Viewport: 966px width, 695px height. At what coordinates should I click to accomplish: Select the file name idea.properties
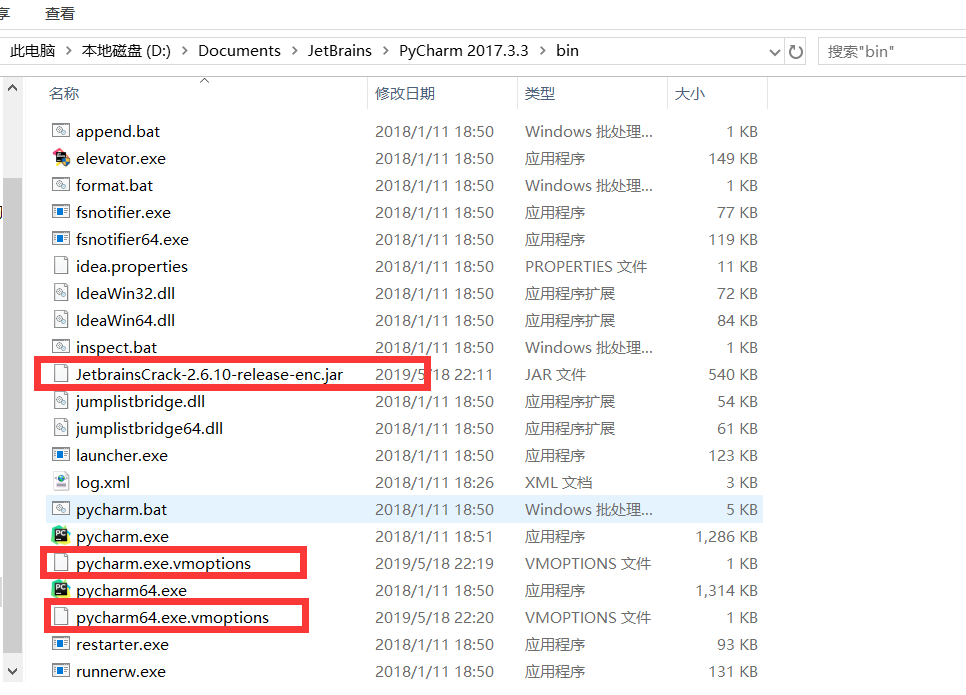(132, 266)
